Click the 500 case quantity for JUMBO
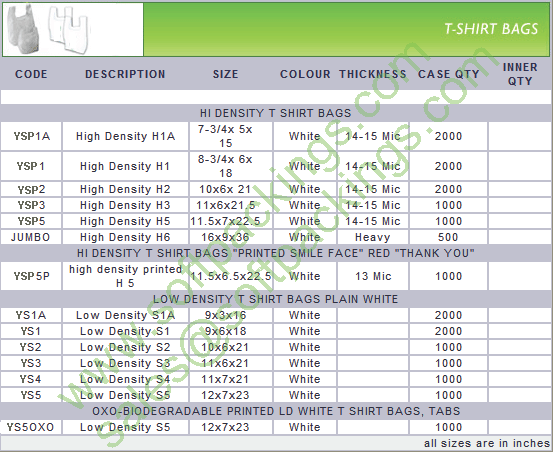 (x=448, y=237)
